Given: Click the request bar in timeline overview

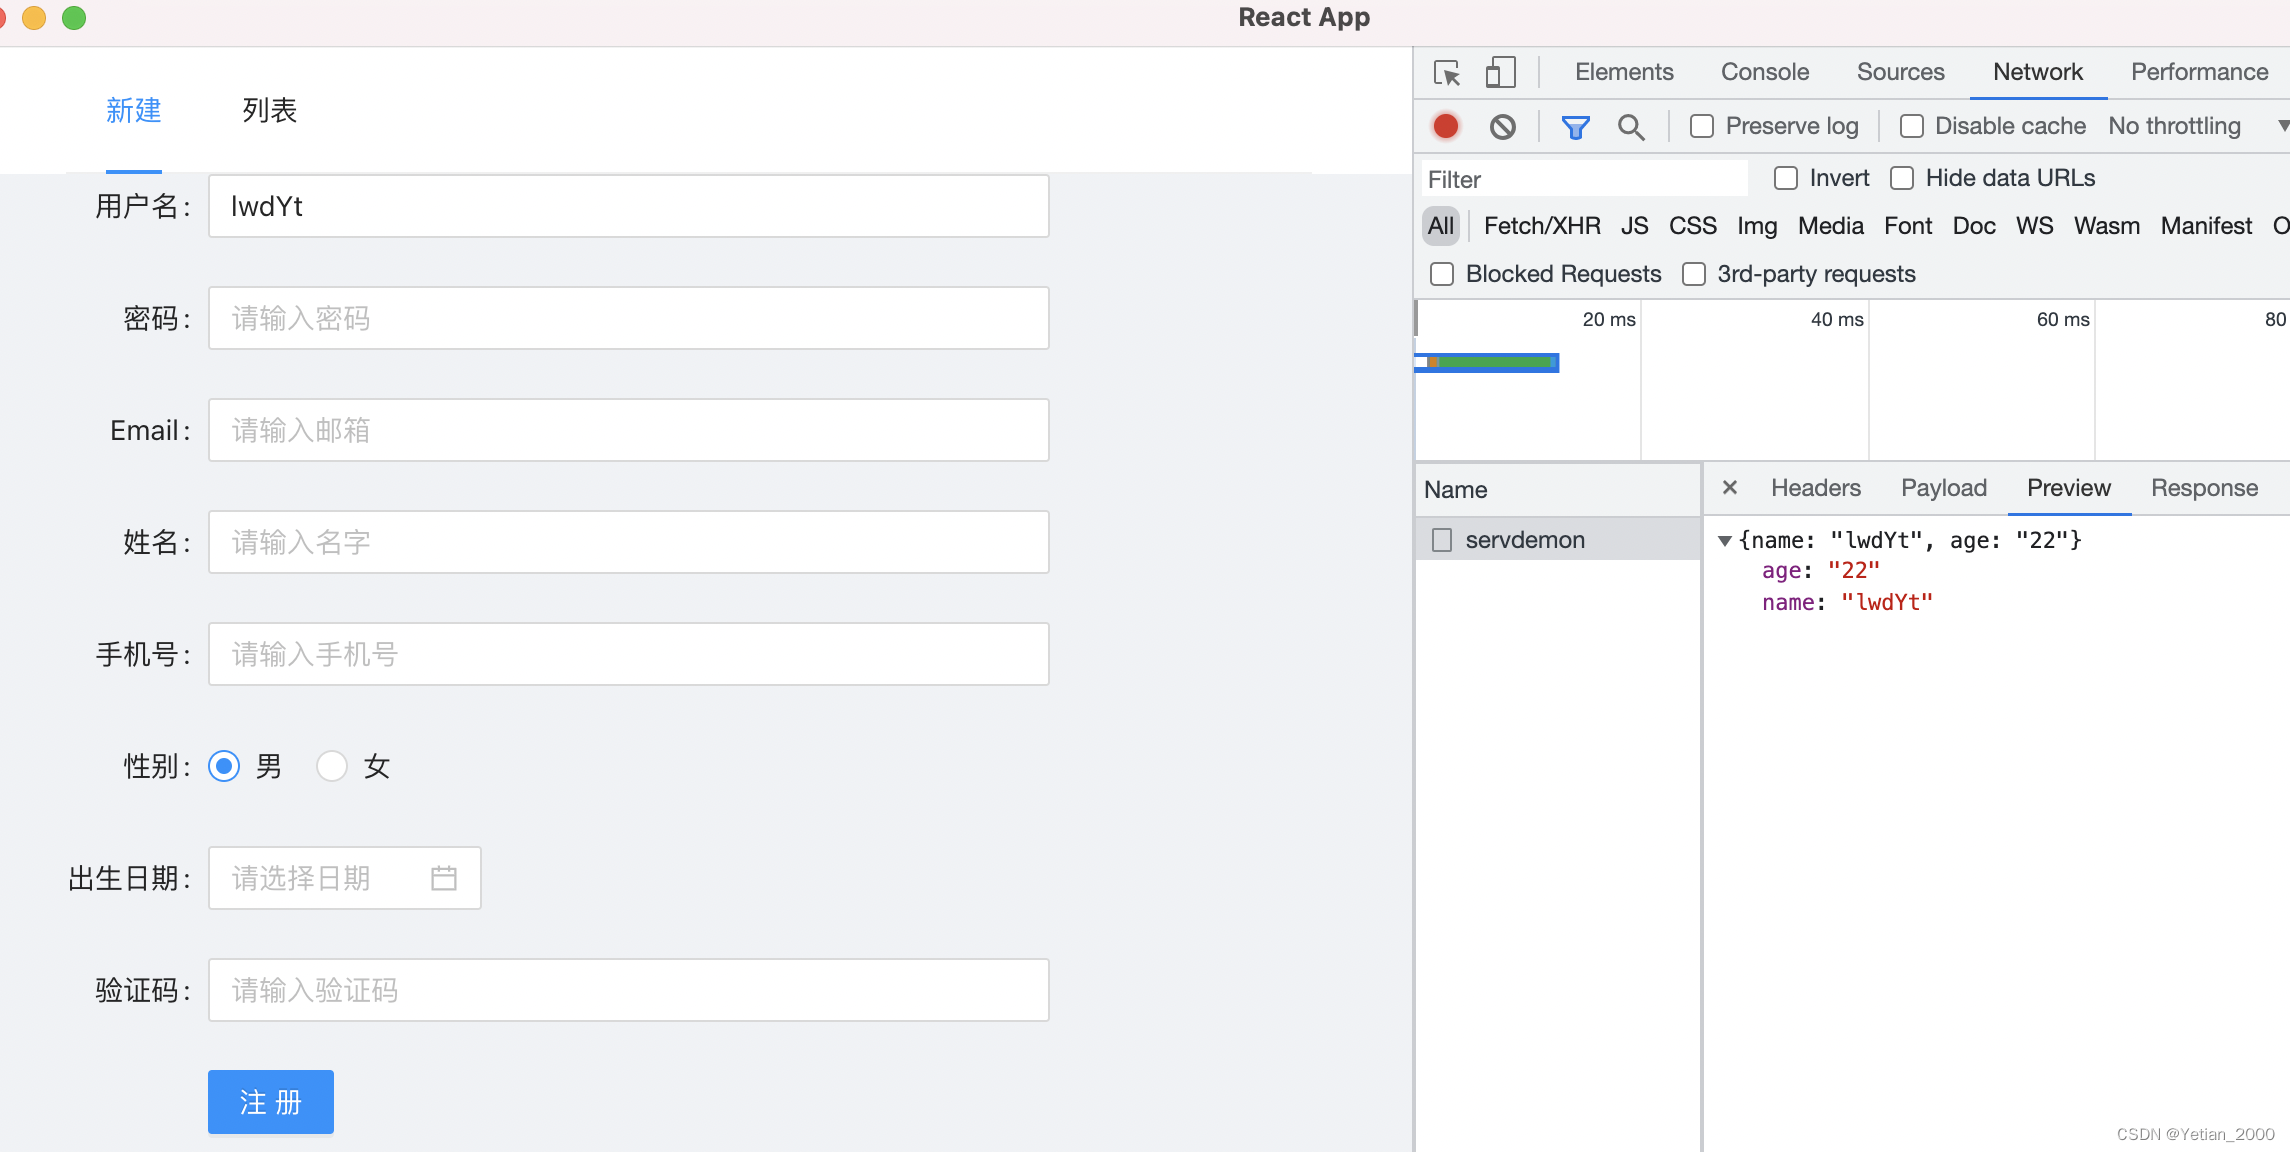Looking at the screenshot, I should pos(1487,362).
